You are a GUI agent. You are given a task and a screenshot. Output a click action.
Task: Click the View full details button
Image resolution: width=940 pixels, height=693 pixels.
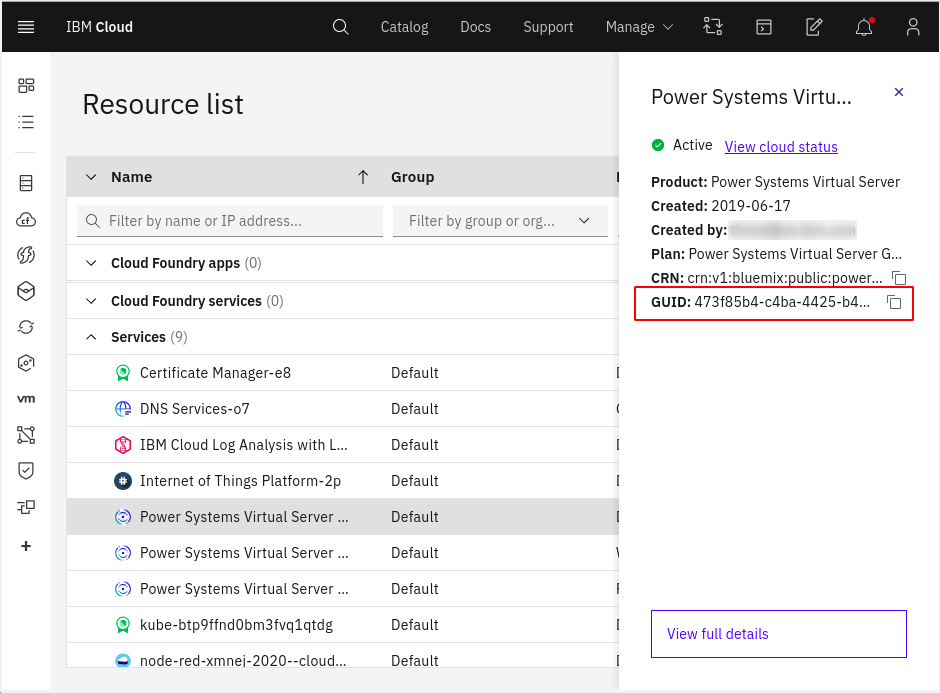point(778,634)
